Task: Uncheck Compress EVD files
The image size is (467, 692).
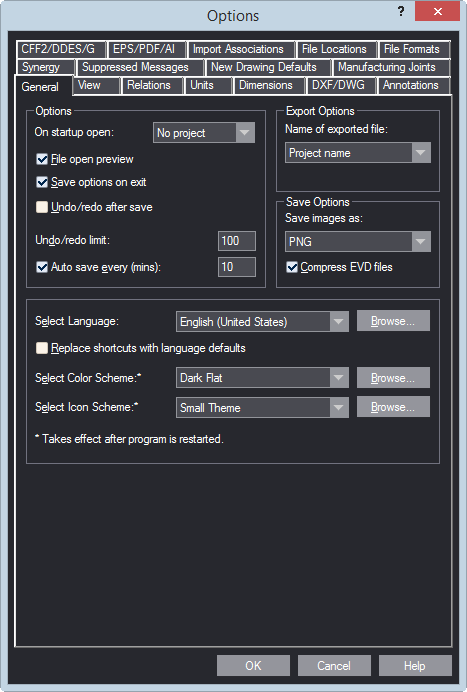Action: (292, 267)
